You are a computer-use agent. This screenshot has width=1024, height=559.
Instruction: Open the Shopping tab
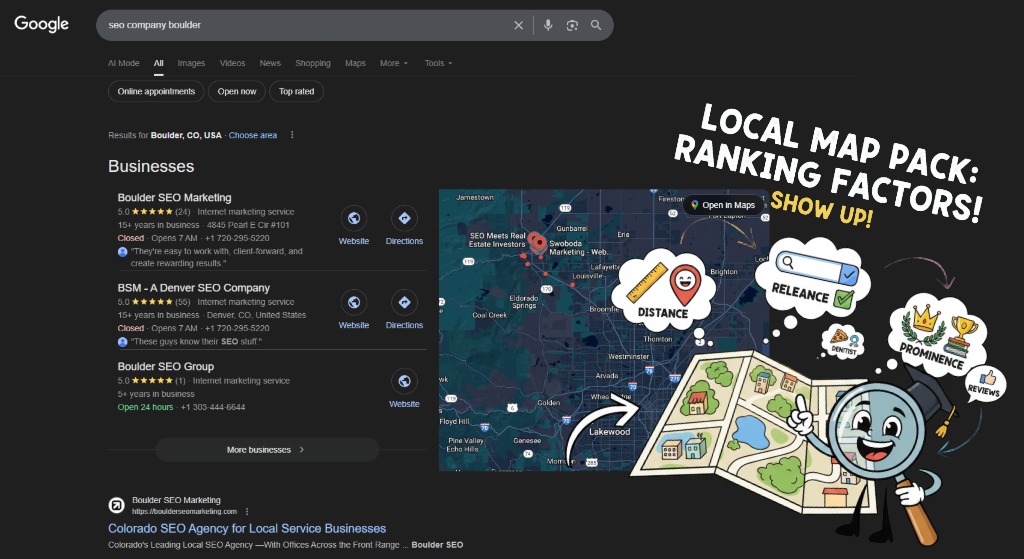point(313,63)
